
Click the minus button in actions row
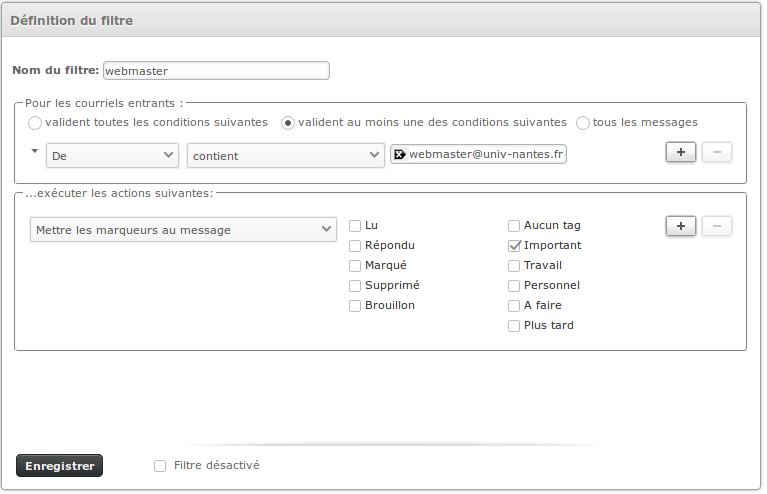pyautogui.click(x=716, y=226)
